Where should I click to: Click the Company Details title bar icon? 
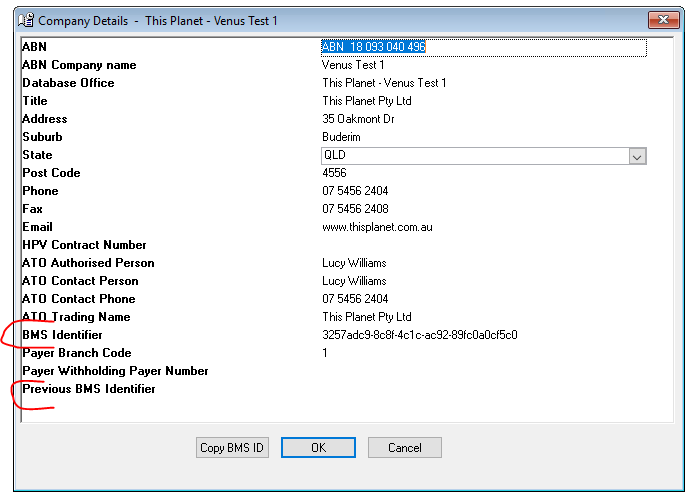tap(26, 20)
